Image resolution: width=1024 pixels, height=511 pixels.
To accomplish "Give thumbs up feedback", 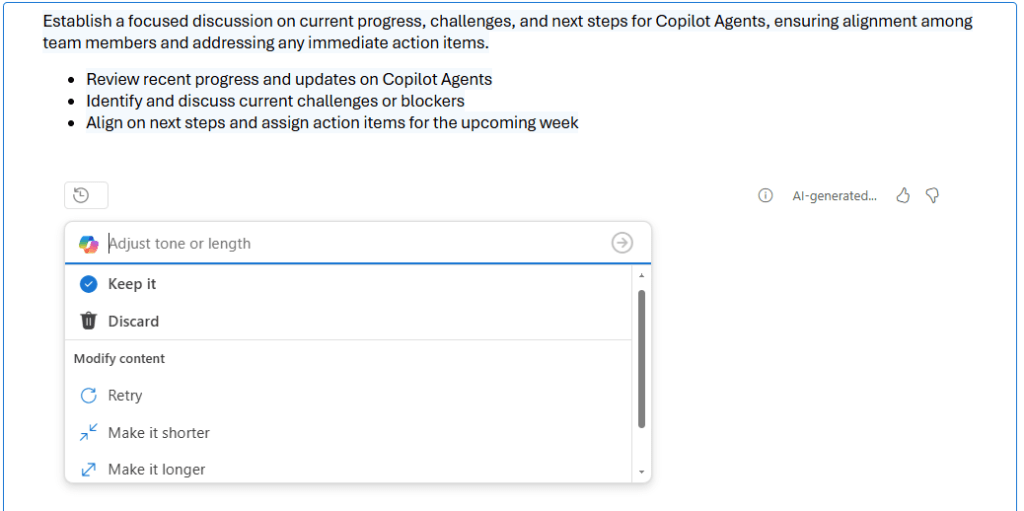I will pos(903,196).
